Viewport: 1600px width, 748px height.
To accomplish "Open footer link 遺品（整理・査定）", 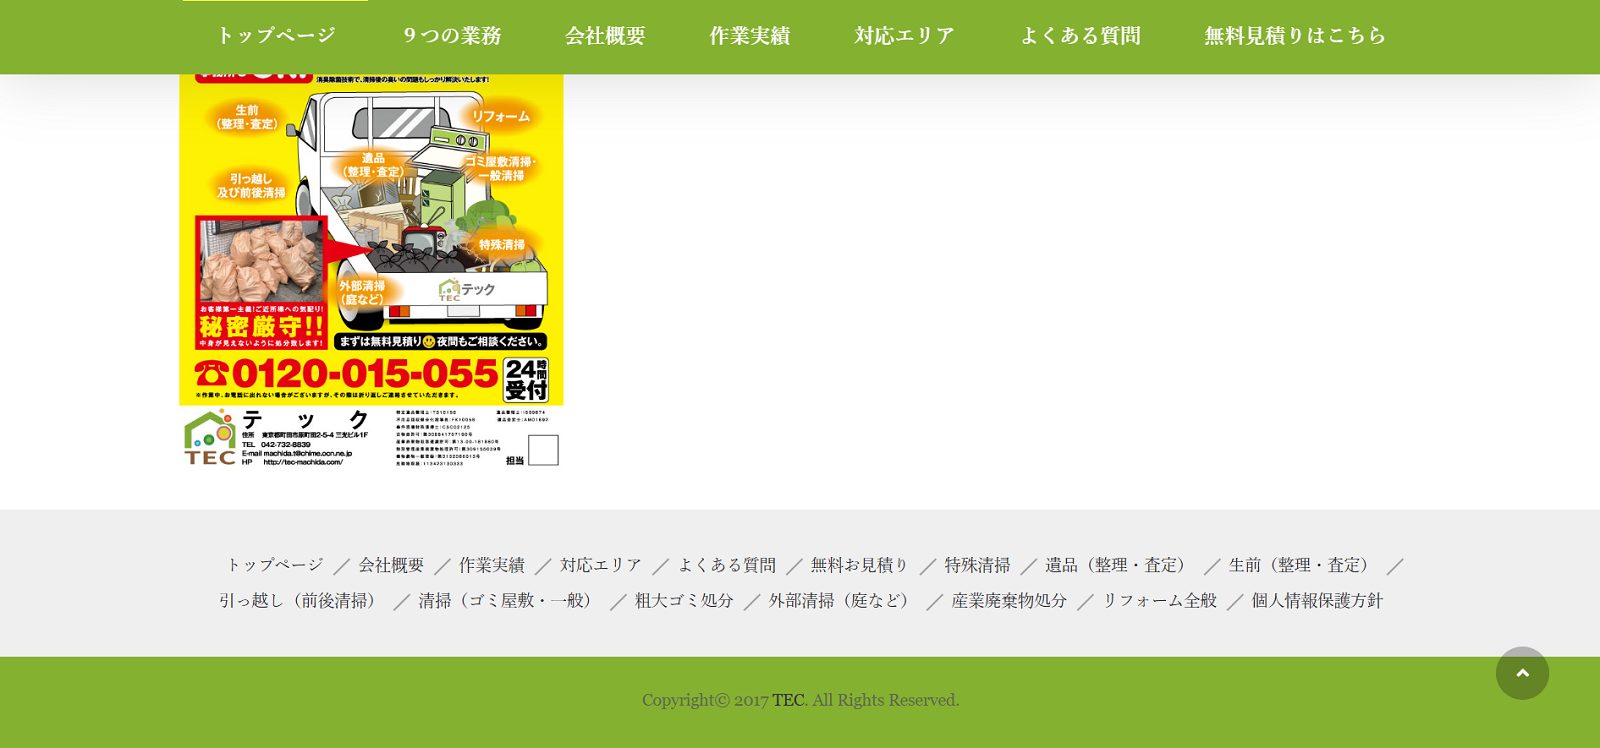I will click(x=1119, y=565).
